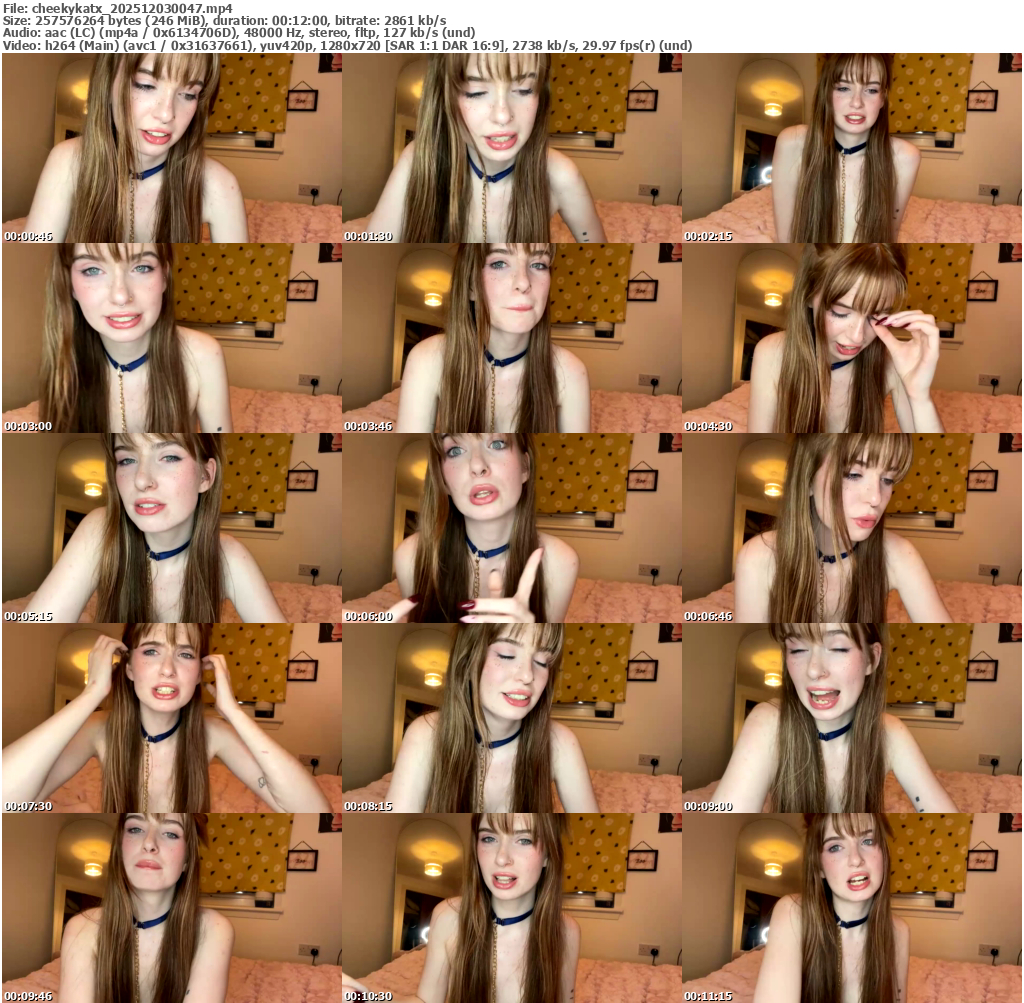Click the File name line in header

124,7
